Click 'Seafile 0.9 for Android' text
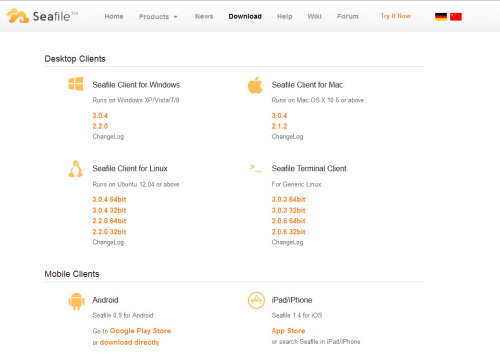 click(123, 315)
